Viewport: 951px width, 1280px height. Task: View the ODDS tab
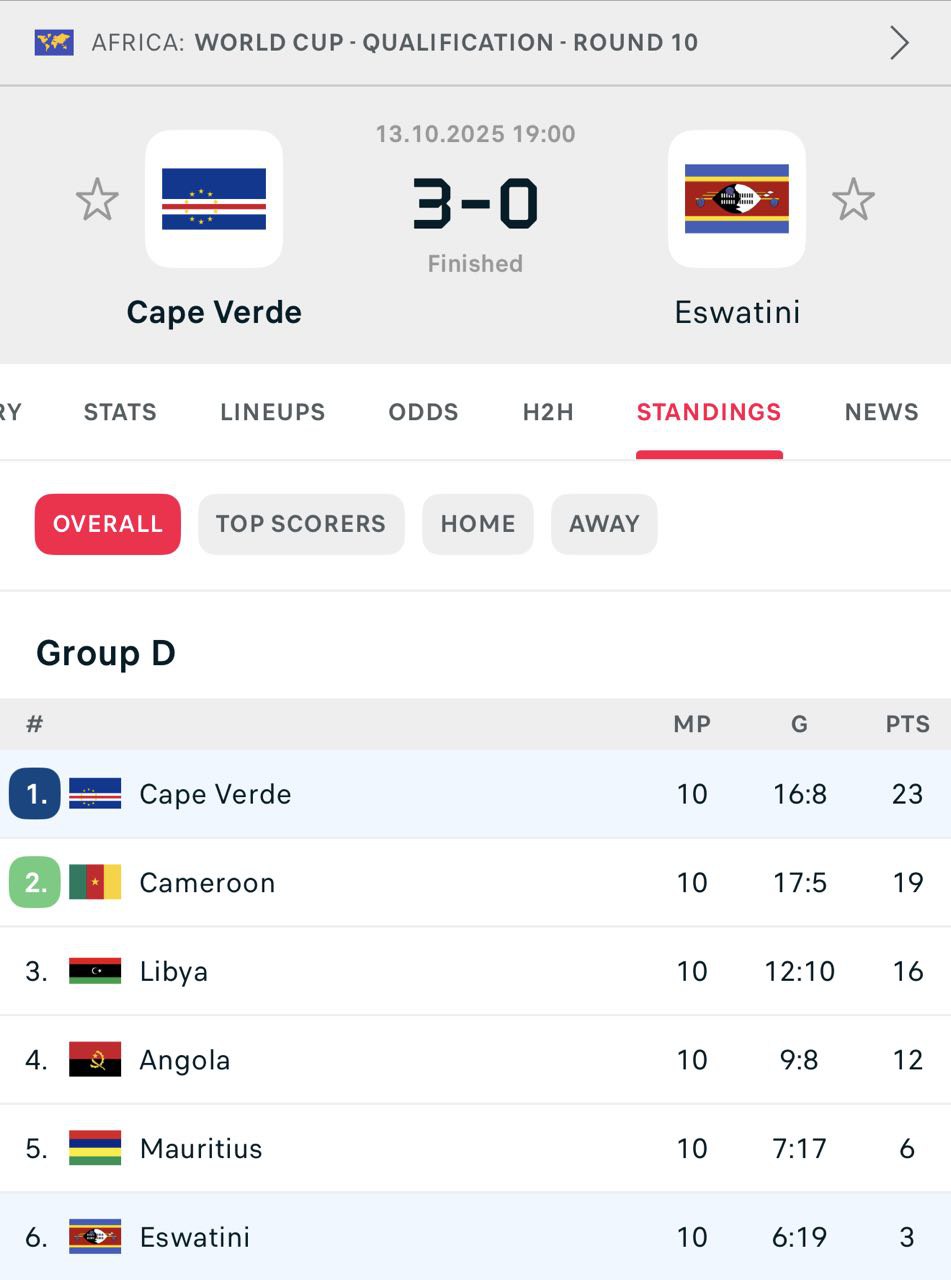423,412
